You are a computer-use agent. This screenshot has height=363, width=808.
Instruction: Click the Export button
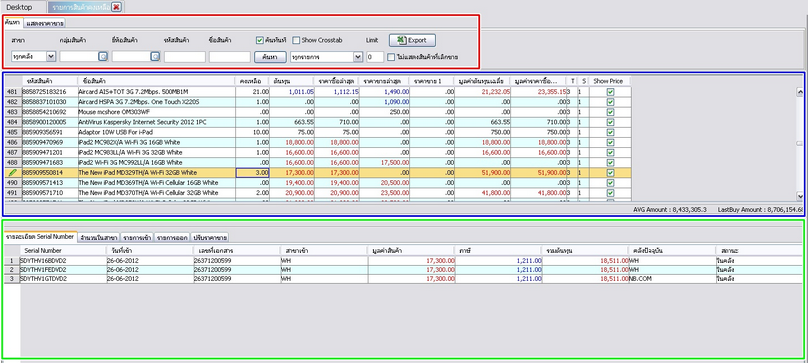(x=412, y=40)
